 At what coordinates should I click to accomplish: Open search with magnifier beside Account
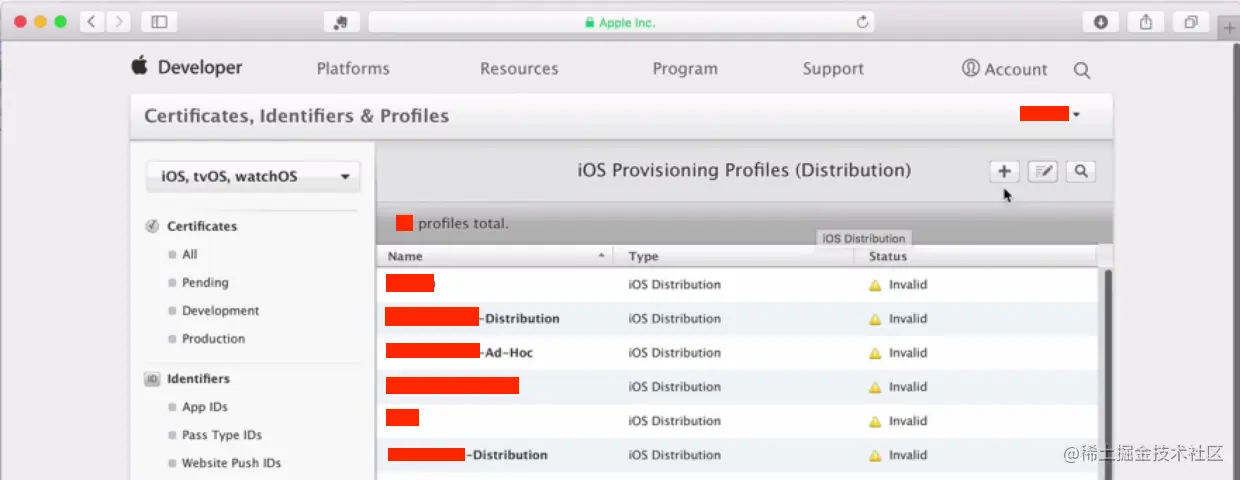coord(1081,70)
